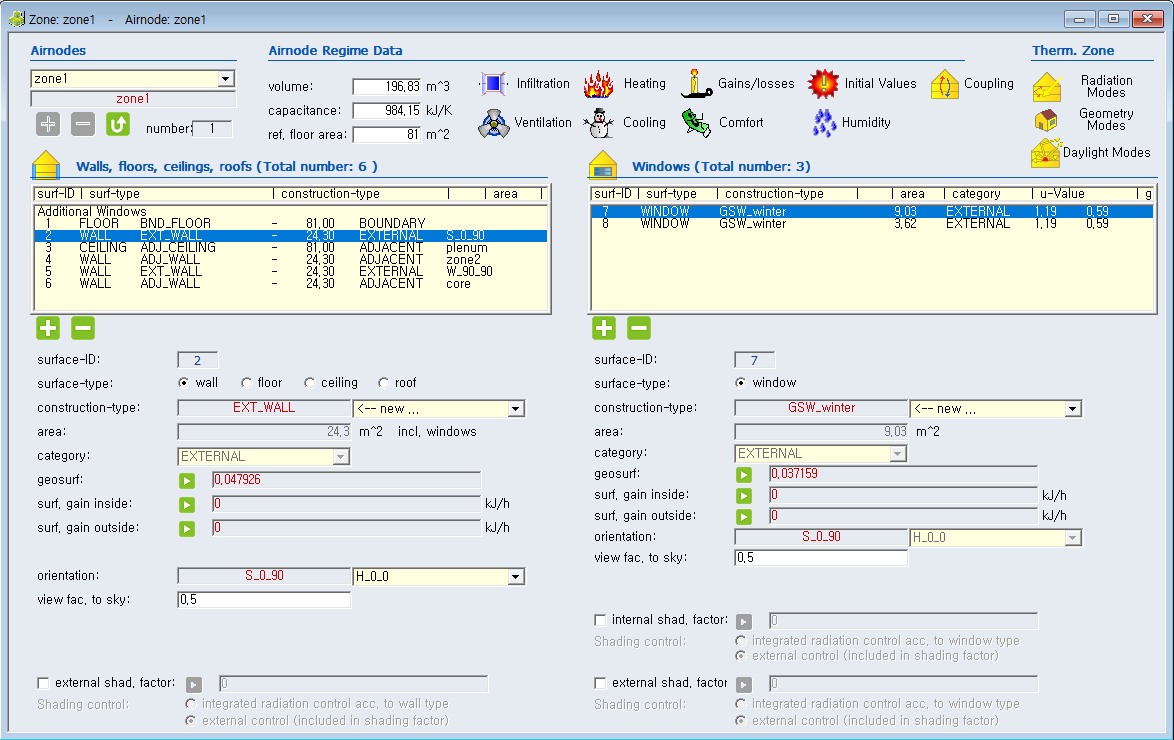
Task: Open wall orientation H_0_0 dropdown
Action: (x=515, y=577)
